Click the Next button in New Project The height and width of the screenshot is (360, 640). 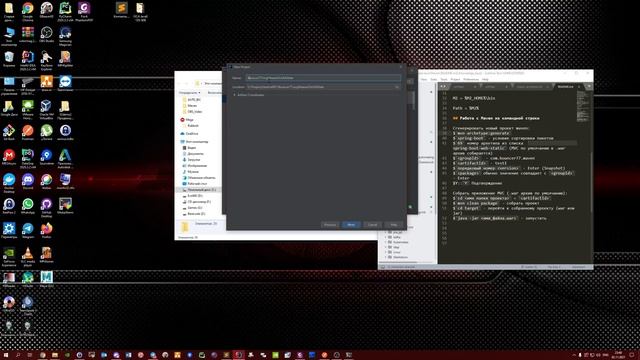[351, 224]
